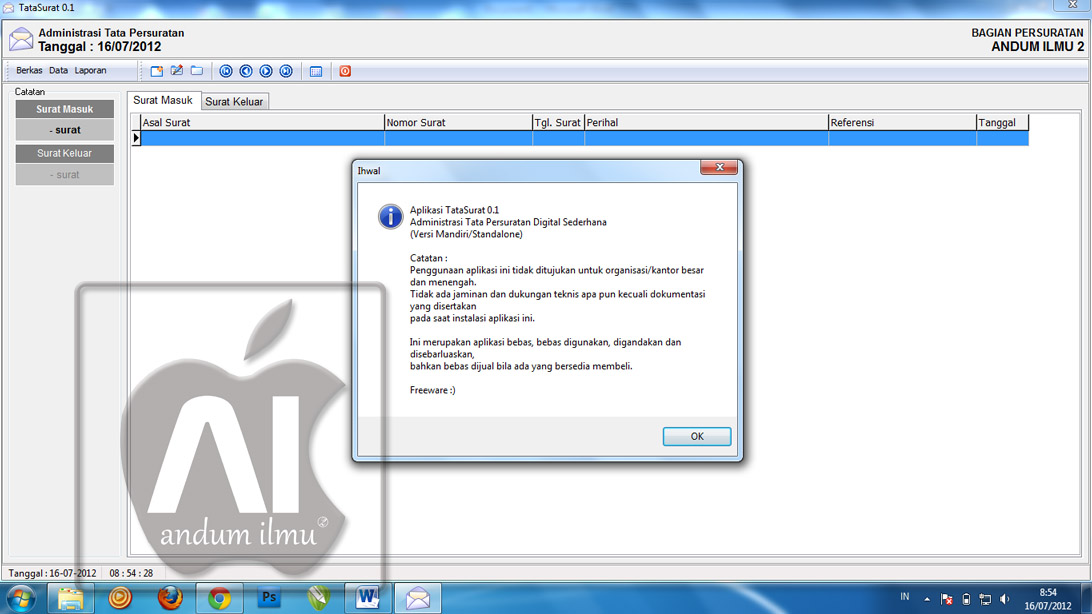
Task: Go to last record navigation icon
Action: (286, 71)
